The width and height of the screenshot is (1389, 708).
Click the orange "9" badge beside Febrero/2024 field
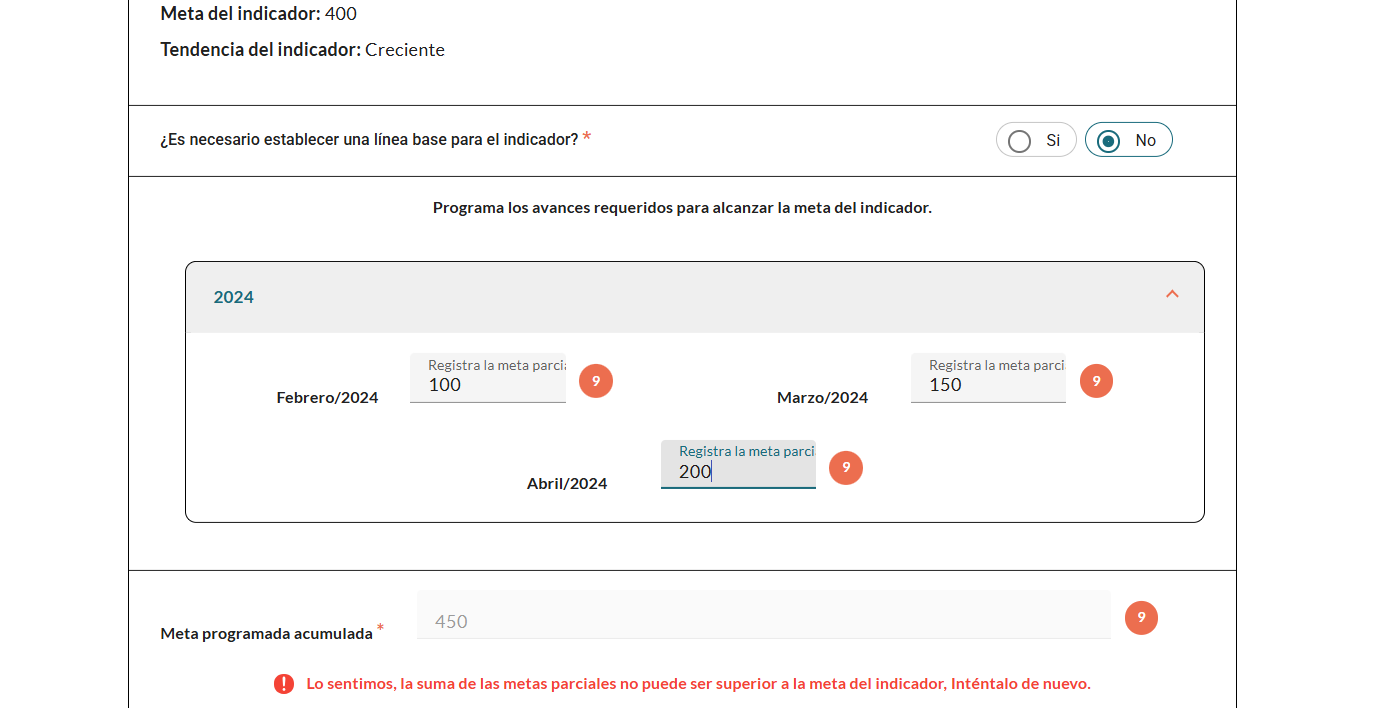point(596,380)
